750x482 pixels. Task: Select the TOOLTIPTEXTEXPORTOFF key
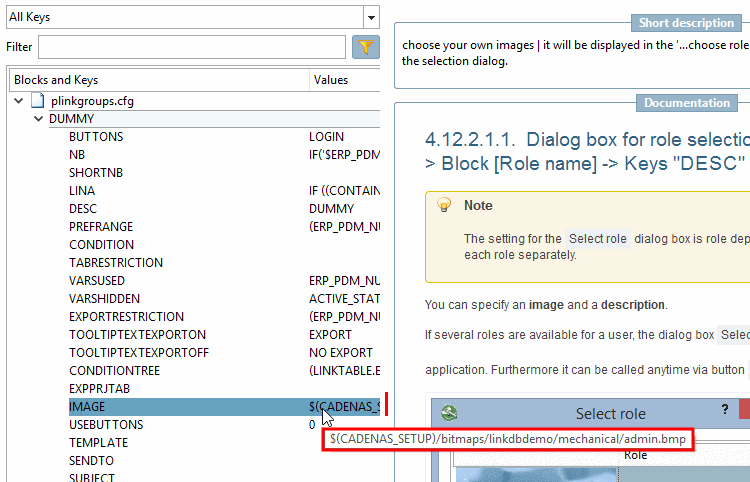point(139,353)
